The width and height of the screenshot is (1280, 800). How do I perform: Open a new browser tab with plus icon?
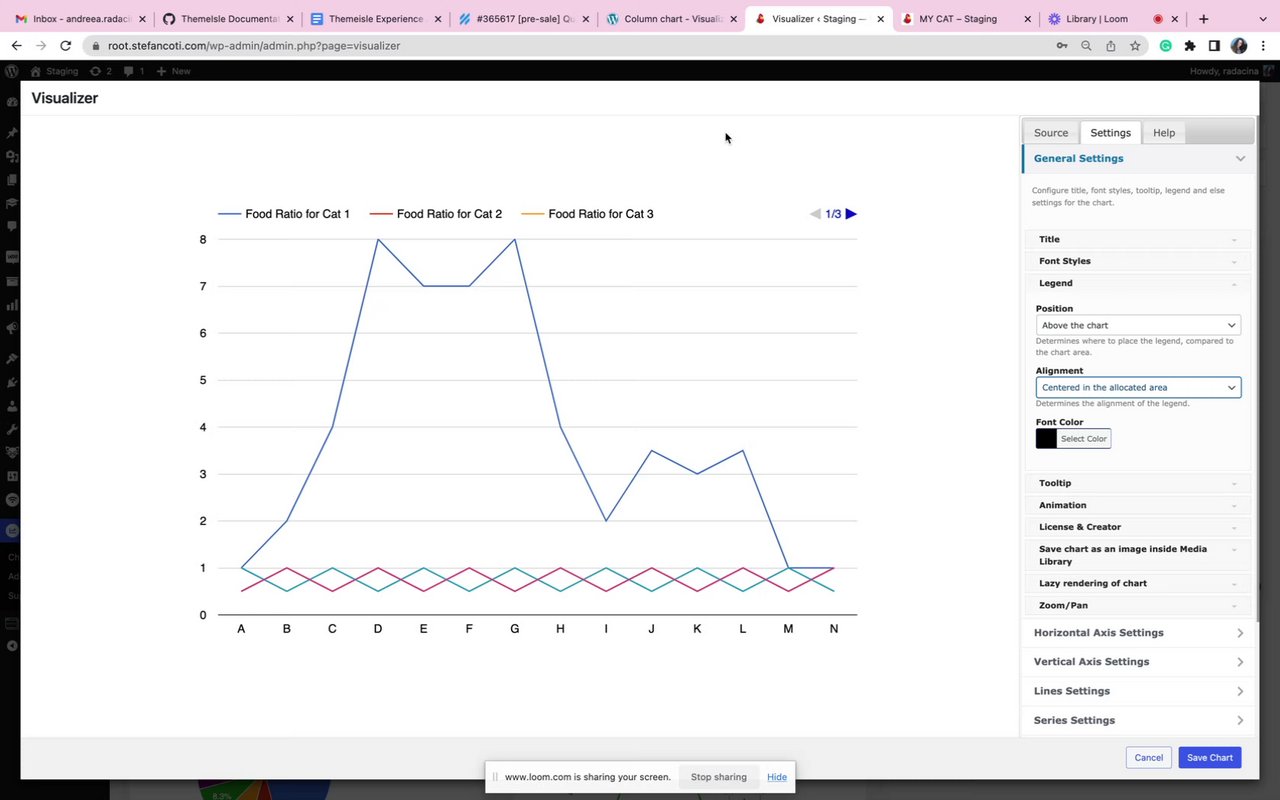pyautogui.click(x=1203, y=19)
